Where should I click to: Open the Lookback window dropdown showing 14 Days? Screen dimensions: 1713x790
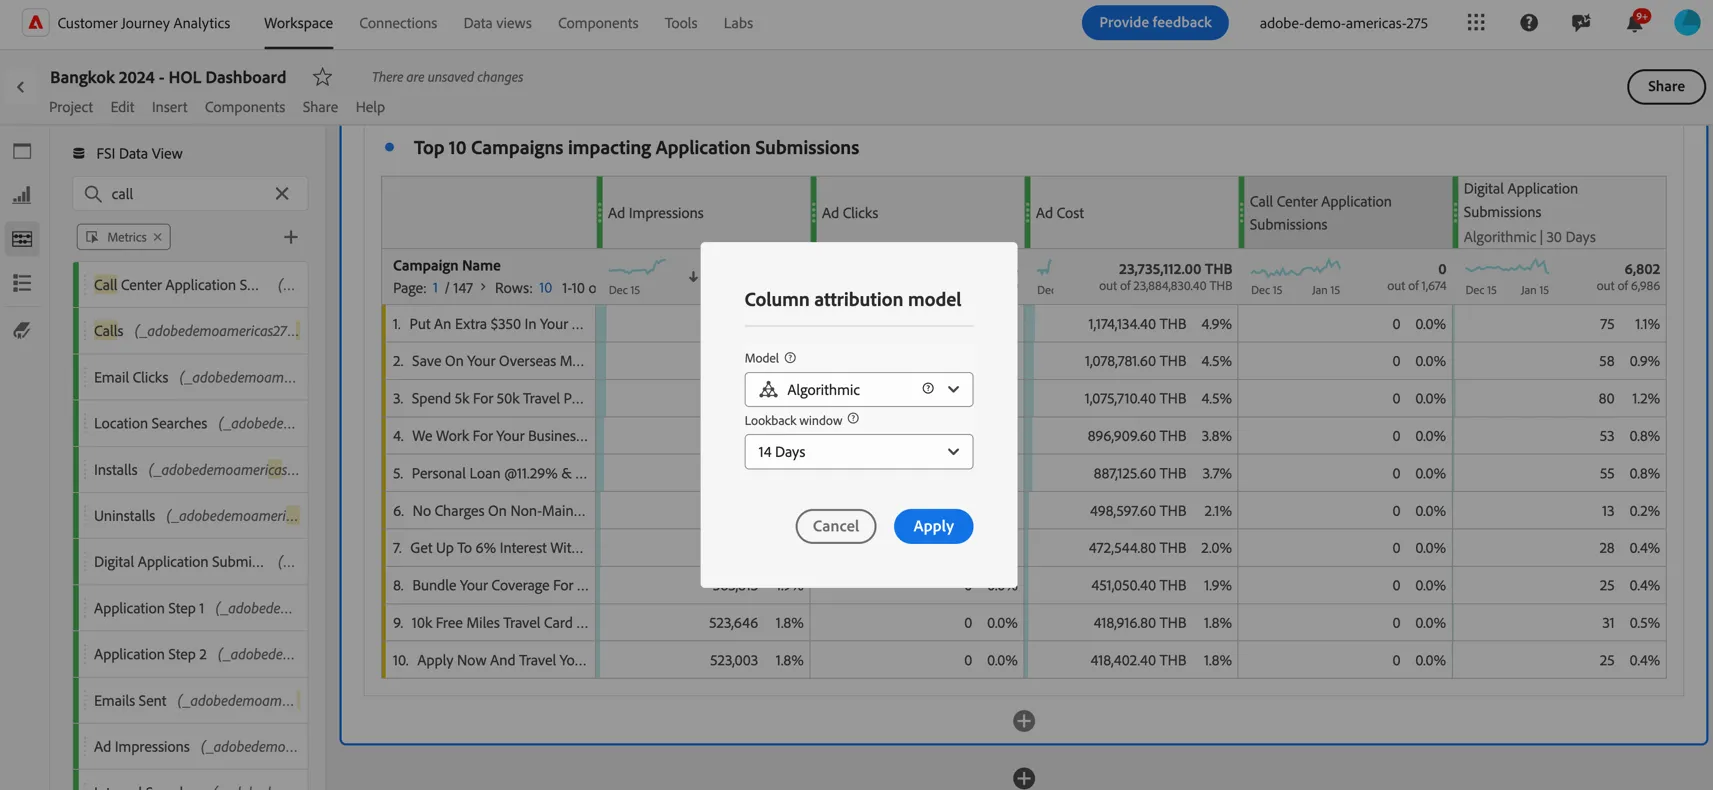858,452
